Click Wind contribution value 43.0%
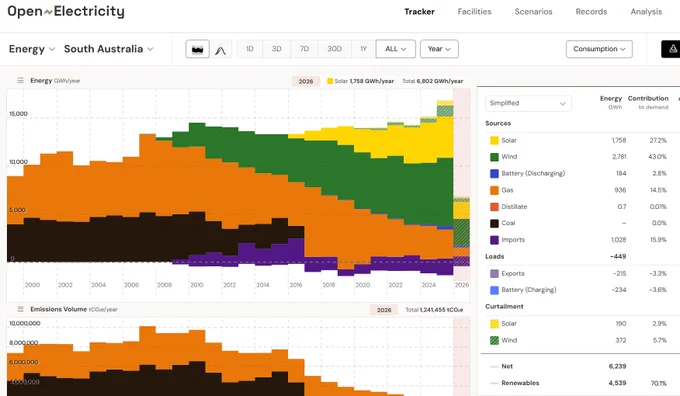Screen dimensions: 680x396 click(x=657, y=157)
